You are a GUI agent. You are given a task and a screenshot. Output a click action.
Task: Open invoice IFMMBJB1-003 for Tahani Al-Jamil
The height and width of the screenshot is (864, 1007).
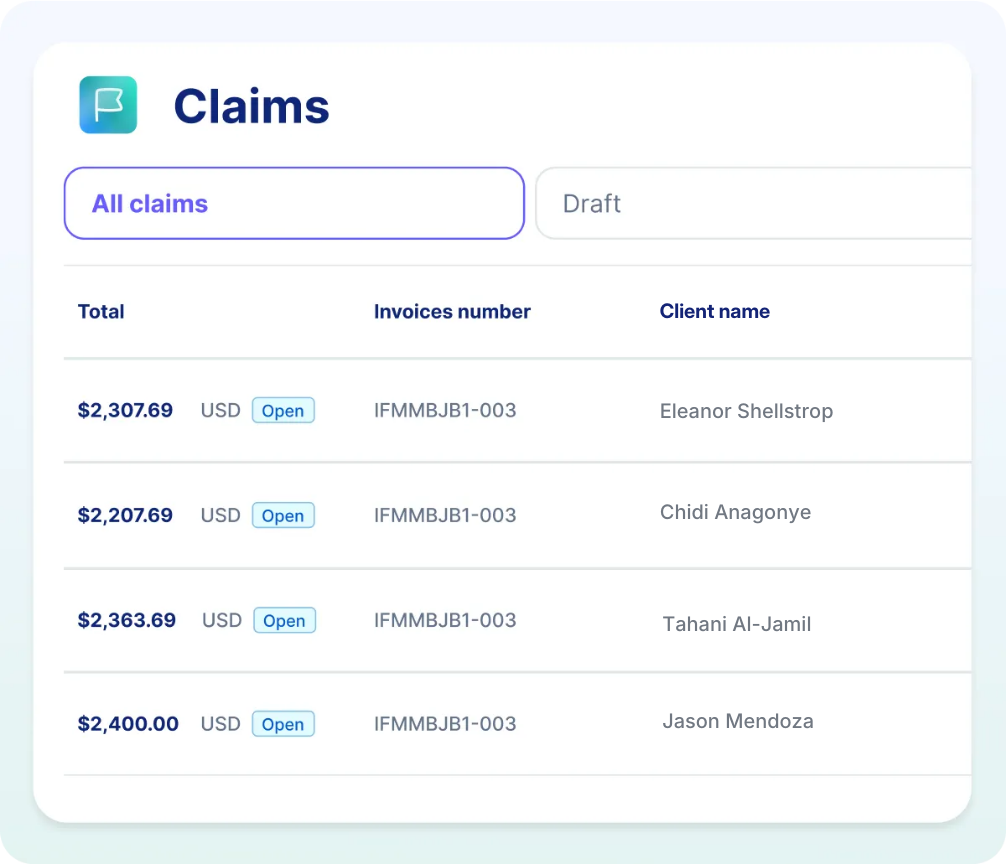(445, 620)
